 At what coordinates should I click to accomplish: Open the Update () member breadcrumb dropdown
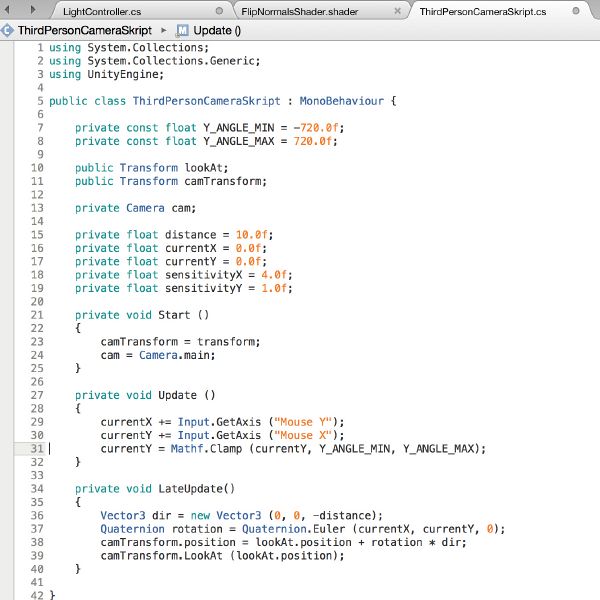coord(217,30)
